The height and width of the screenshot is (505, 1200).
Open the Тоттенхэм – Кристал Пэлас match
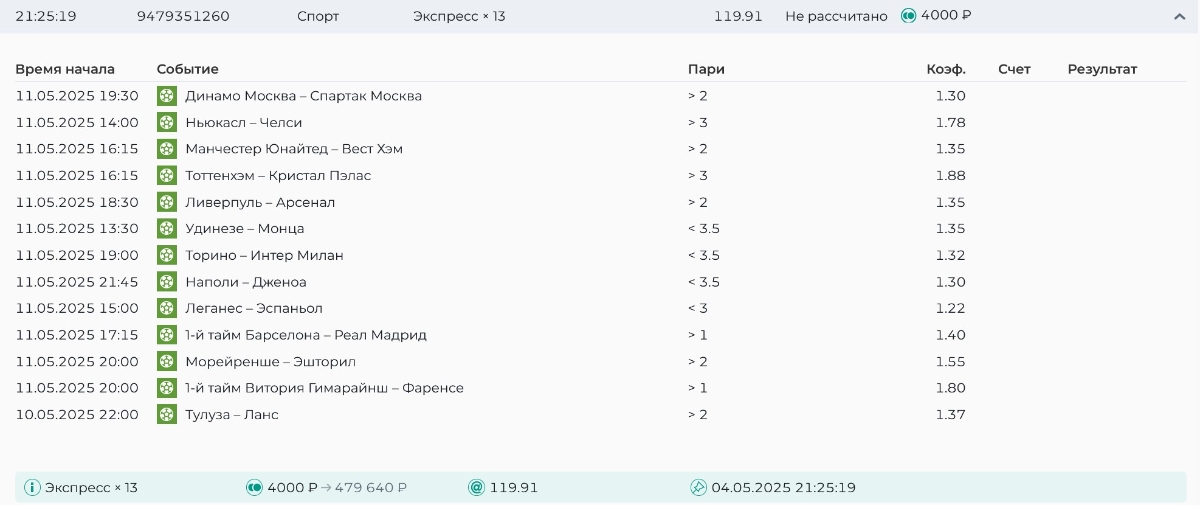[278, 176]
